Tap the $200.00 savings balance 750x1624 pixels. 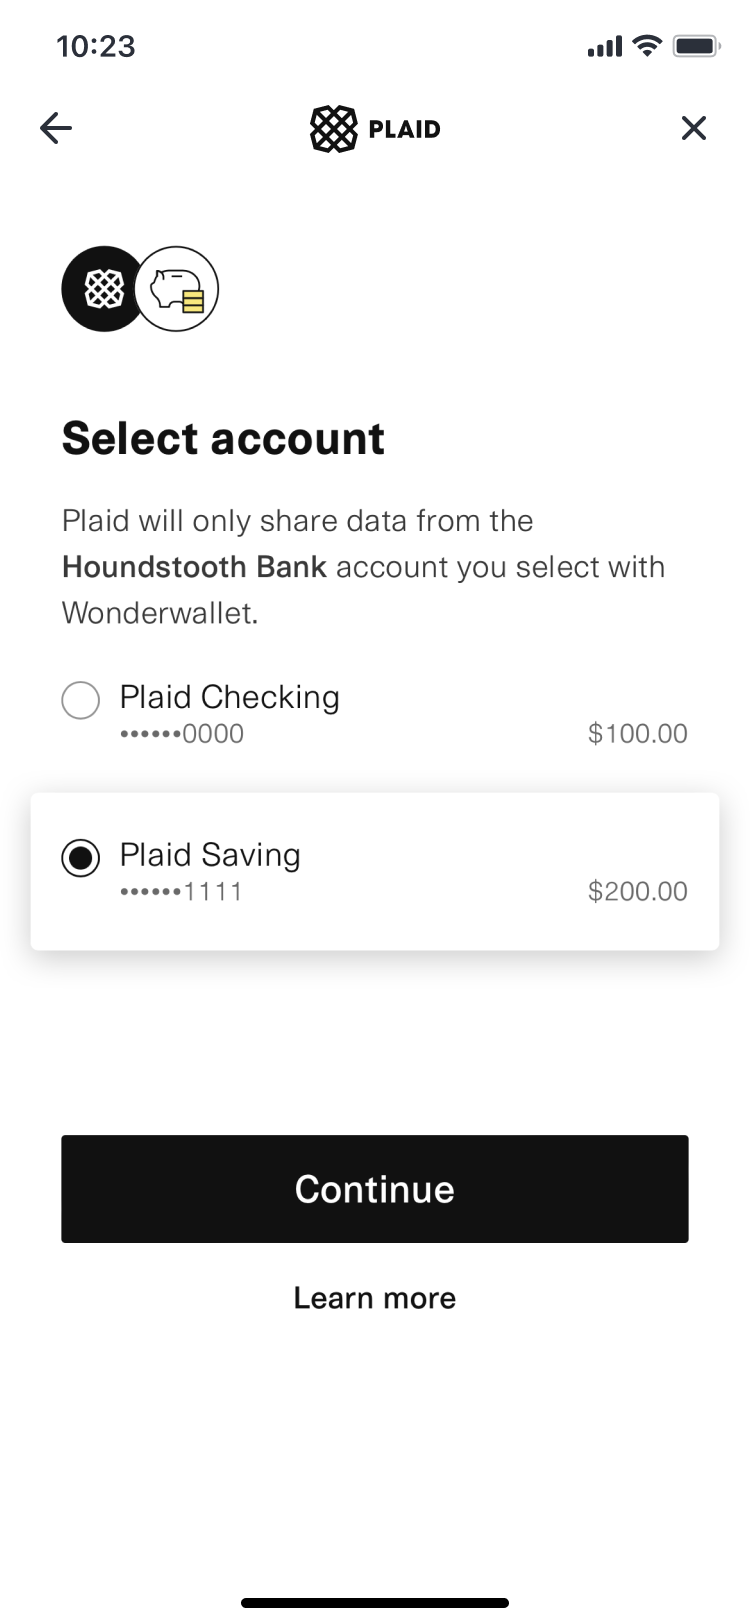(x=638, y=892)
